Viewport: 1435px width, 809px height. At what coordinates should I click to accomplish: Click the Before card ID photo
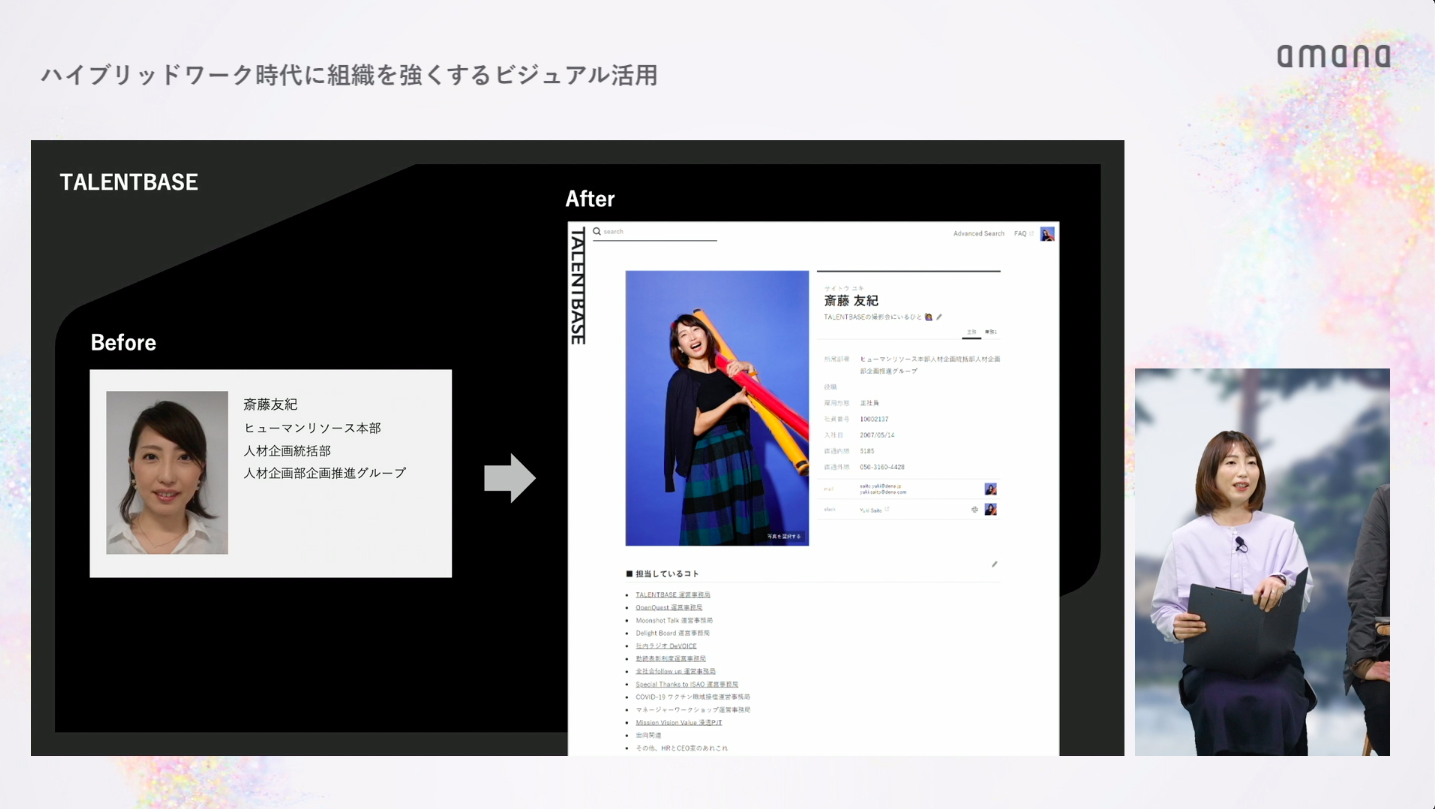[167, 472]
